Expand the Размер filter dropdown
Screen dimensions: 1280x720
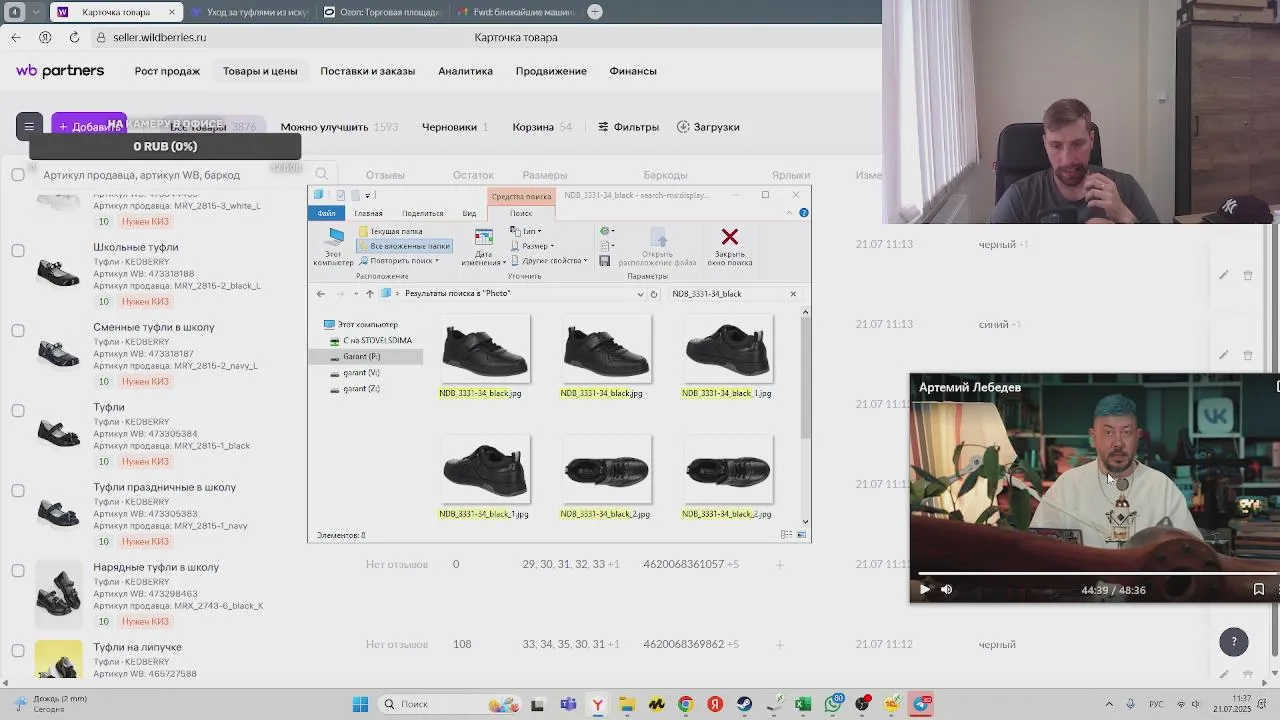[x=531, y=246]
